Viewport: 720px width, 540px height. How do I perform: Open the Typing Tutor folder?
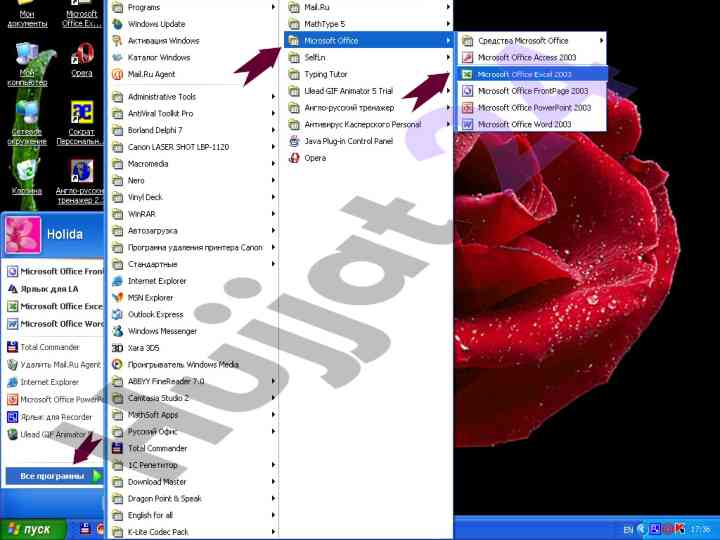tap(368, 74)
